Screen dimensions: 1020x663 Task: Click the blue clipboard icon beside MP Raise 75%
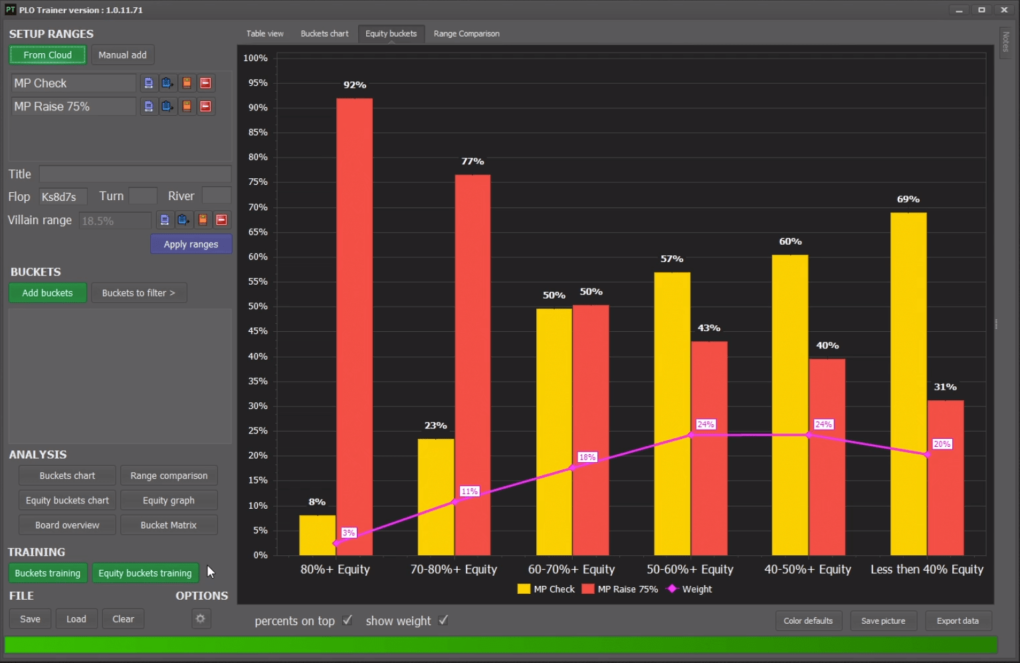[167, 106]
